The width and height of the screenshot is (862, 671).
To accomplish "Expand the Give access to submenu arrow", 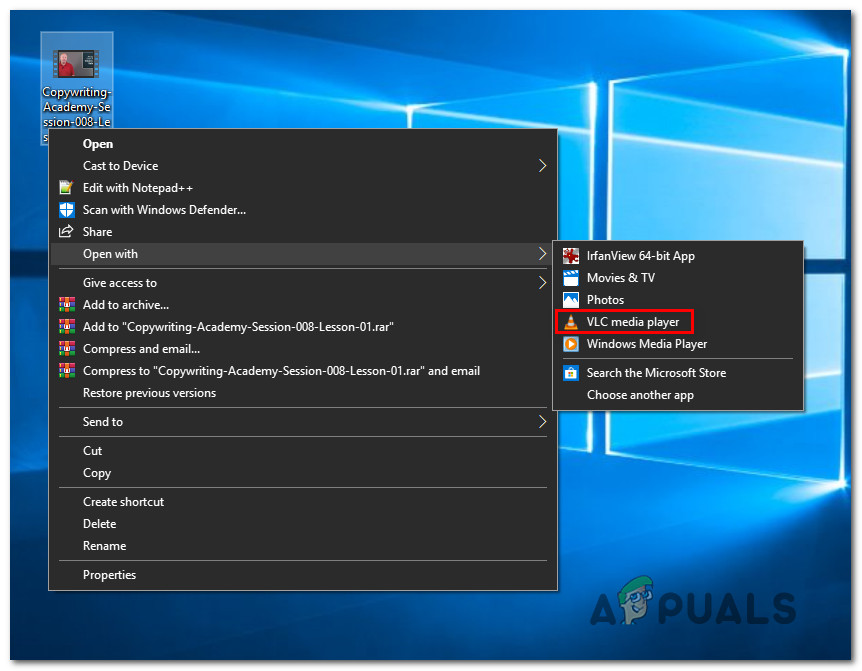I will click(542, 282).
